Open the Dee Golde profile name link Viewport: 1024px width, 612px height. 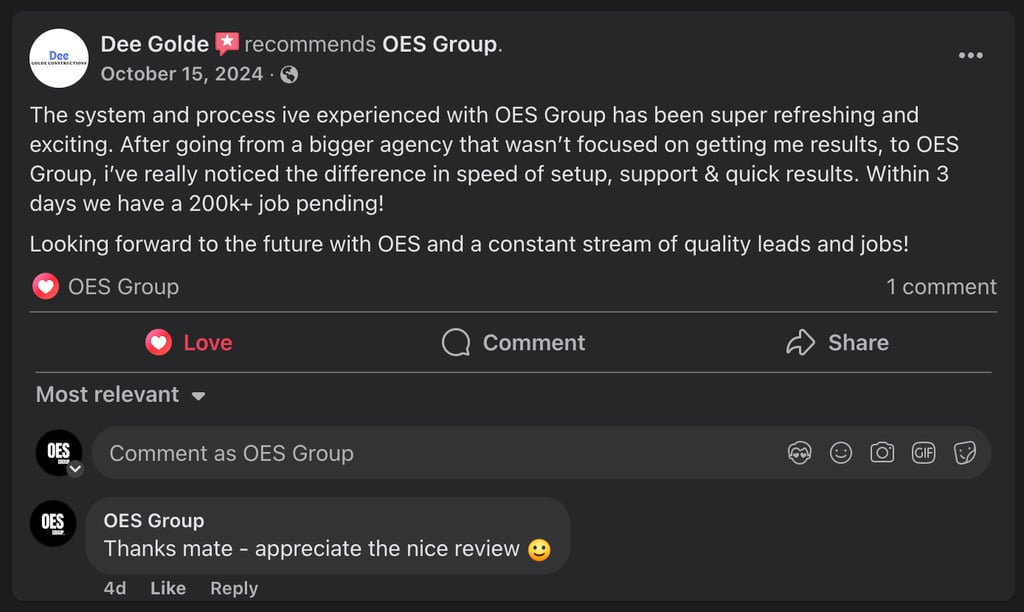pos(154,44)
